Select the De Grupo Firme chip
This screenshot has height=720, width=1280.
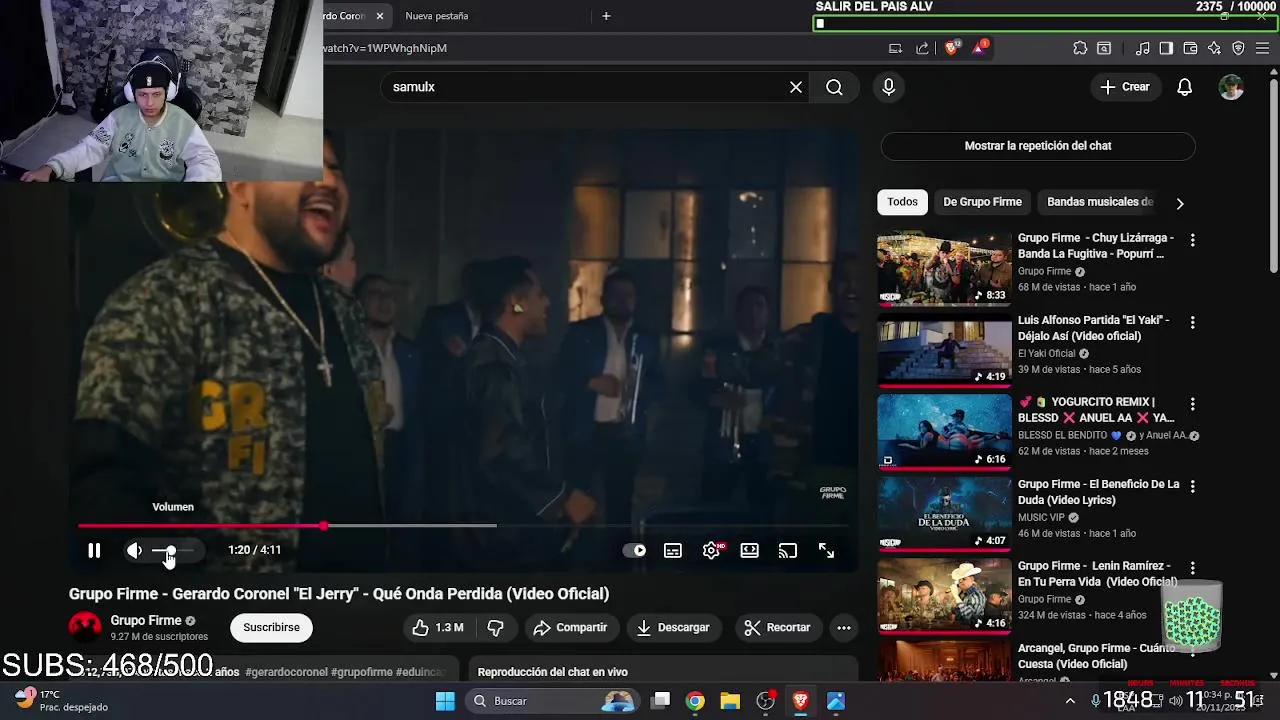(x=982, y=202)
